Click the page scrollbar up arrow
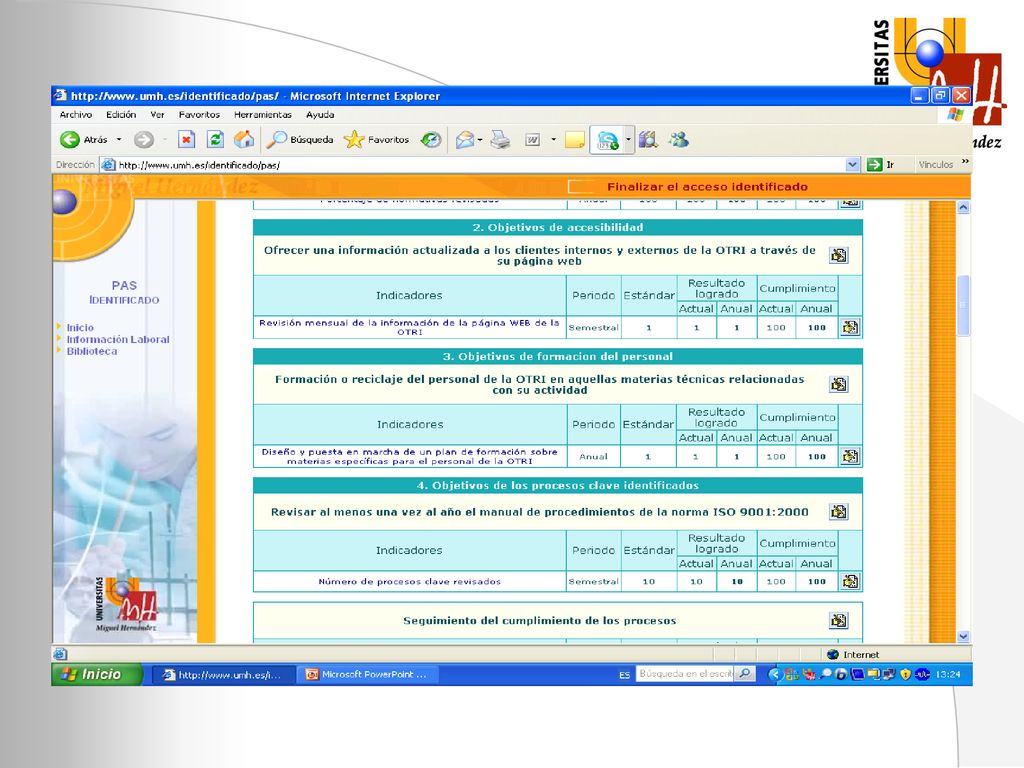The height and width of the screenshot is (768, 1024). coord(963,208)
